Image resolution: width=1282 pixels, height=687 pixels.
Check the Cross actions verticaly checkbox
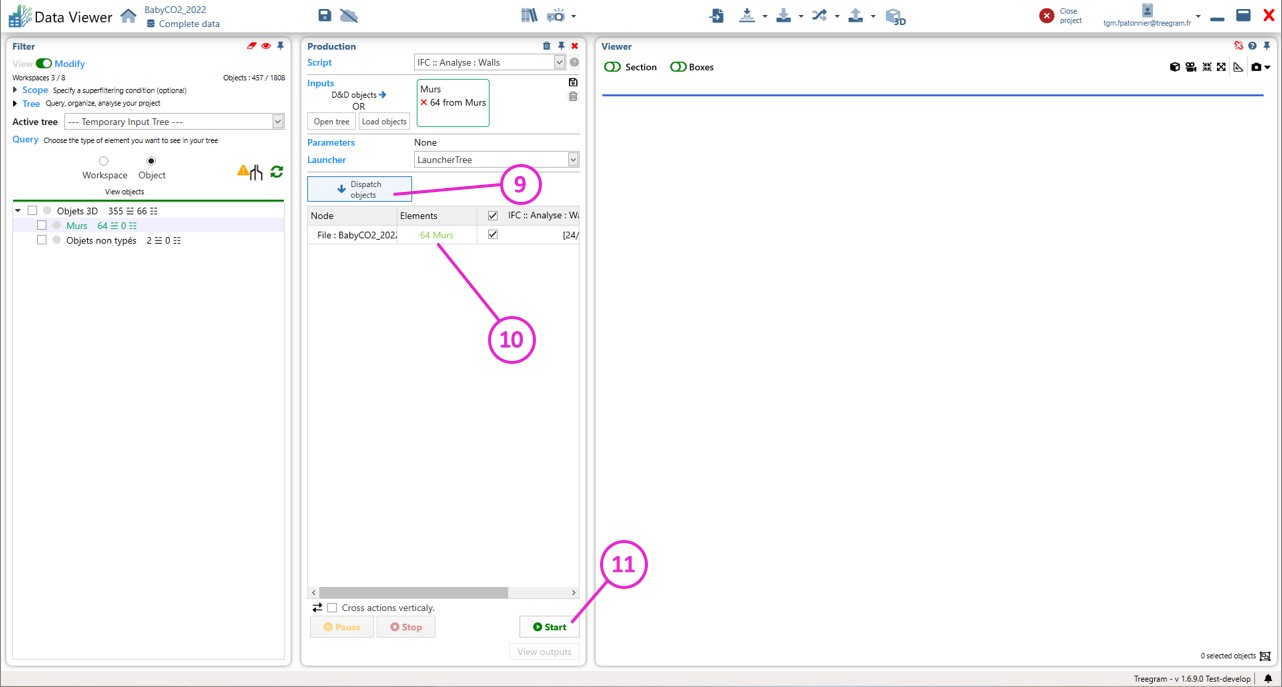click(332, 608)
